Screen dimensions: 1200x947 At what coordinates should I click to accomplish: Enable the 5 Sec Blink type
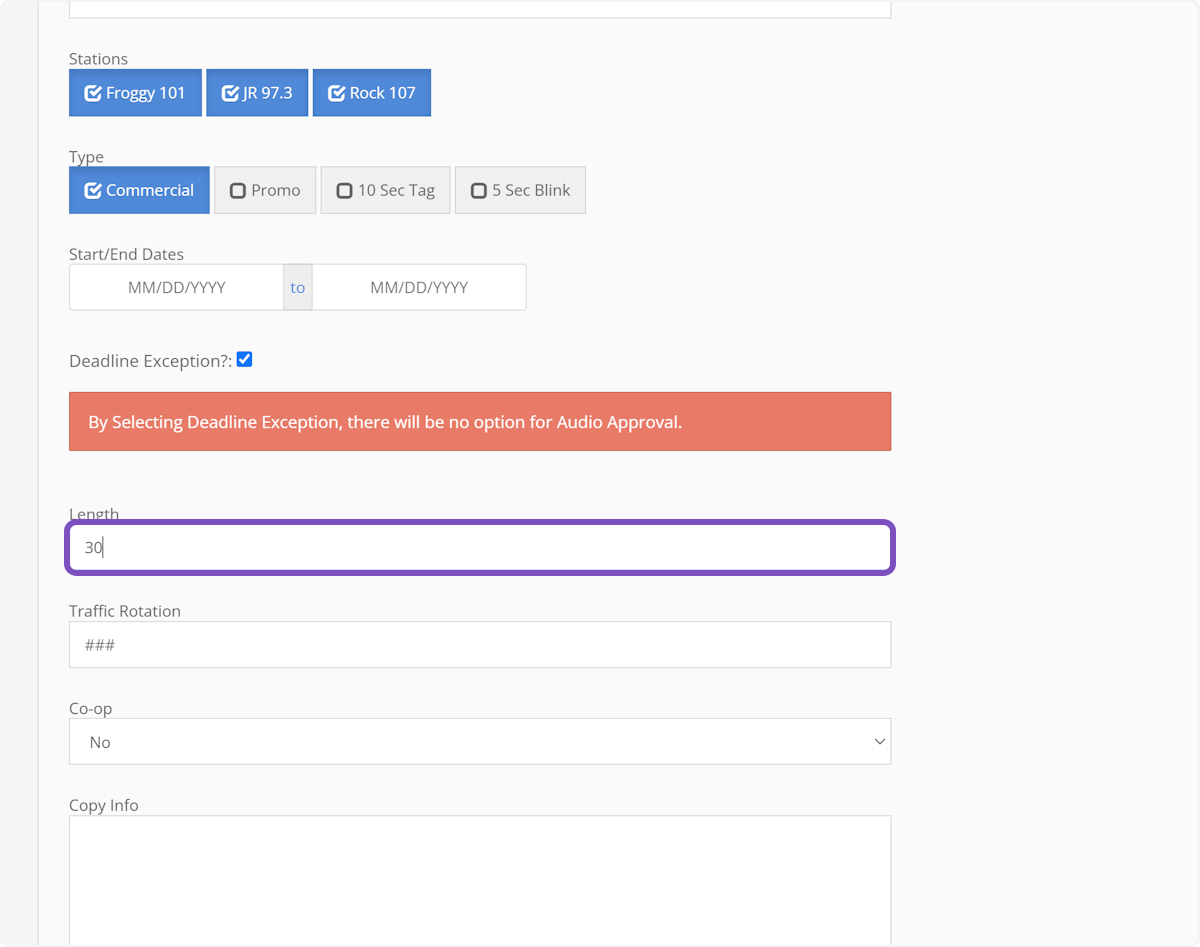click(520, 190)
